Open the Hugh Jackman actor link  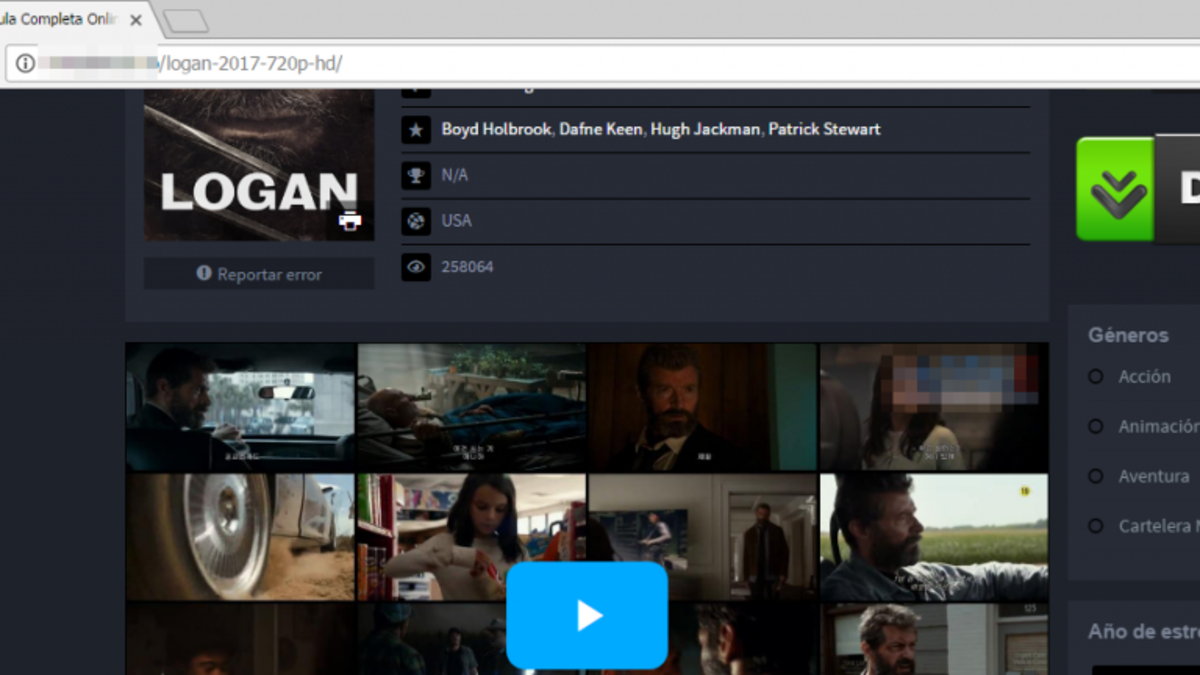705,129
